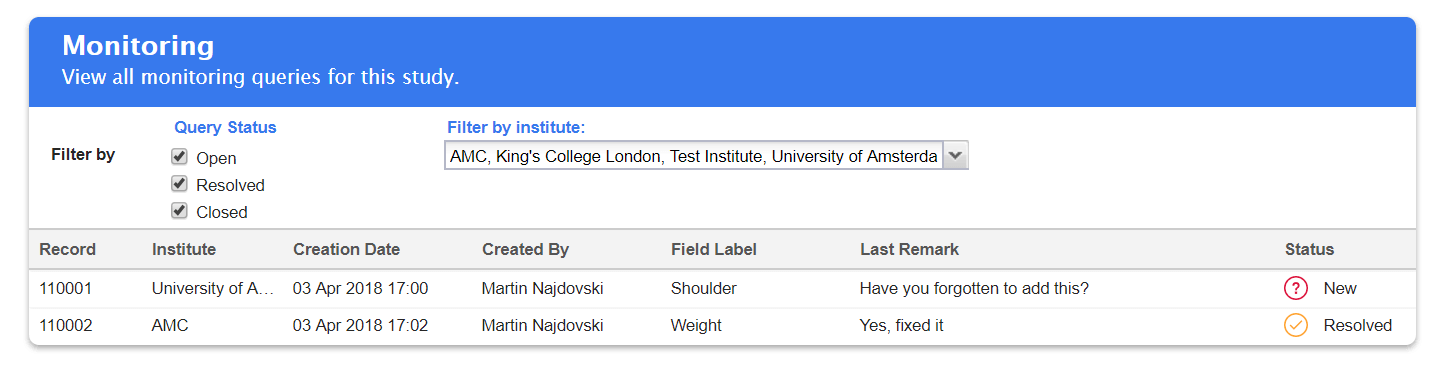Select the 'Yes, fixed it' remark cell
Viewport: 1444px width, 378px height.
coord(901,326)
